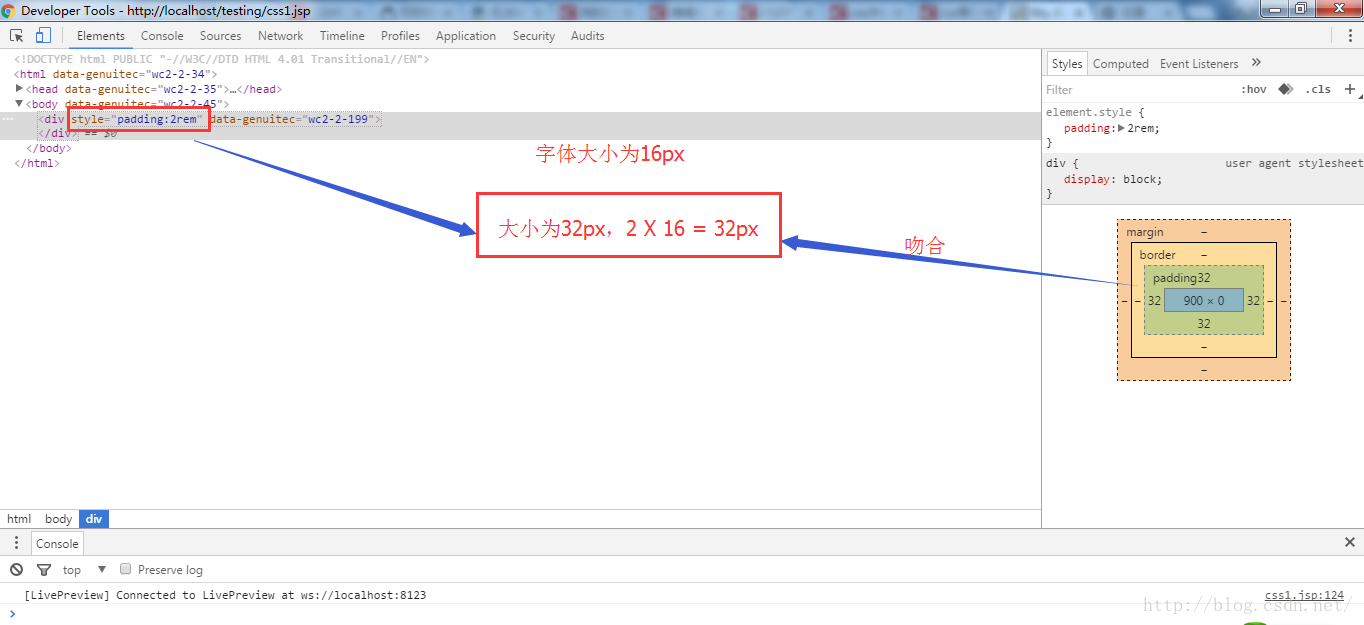Click the user agent stylesheet label
This screenshot has height=625, width=1364.
[1294, 163]
